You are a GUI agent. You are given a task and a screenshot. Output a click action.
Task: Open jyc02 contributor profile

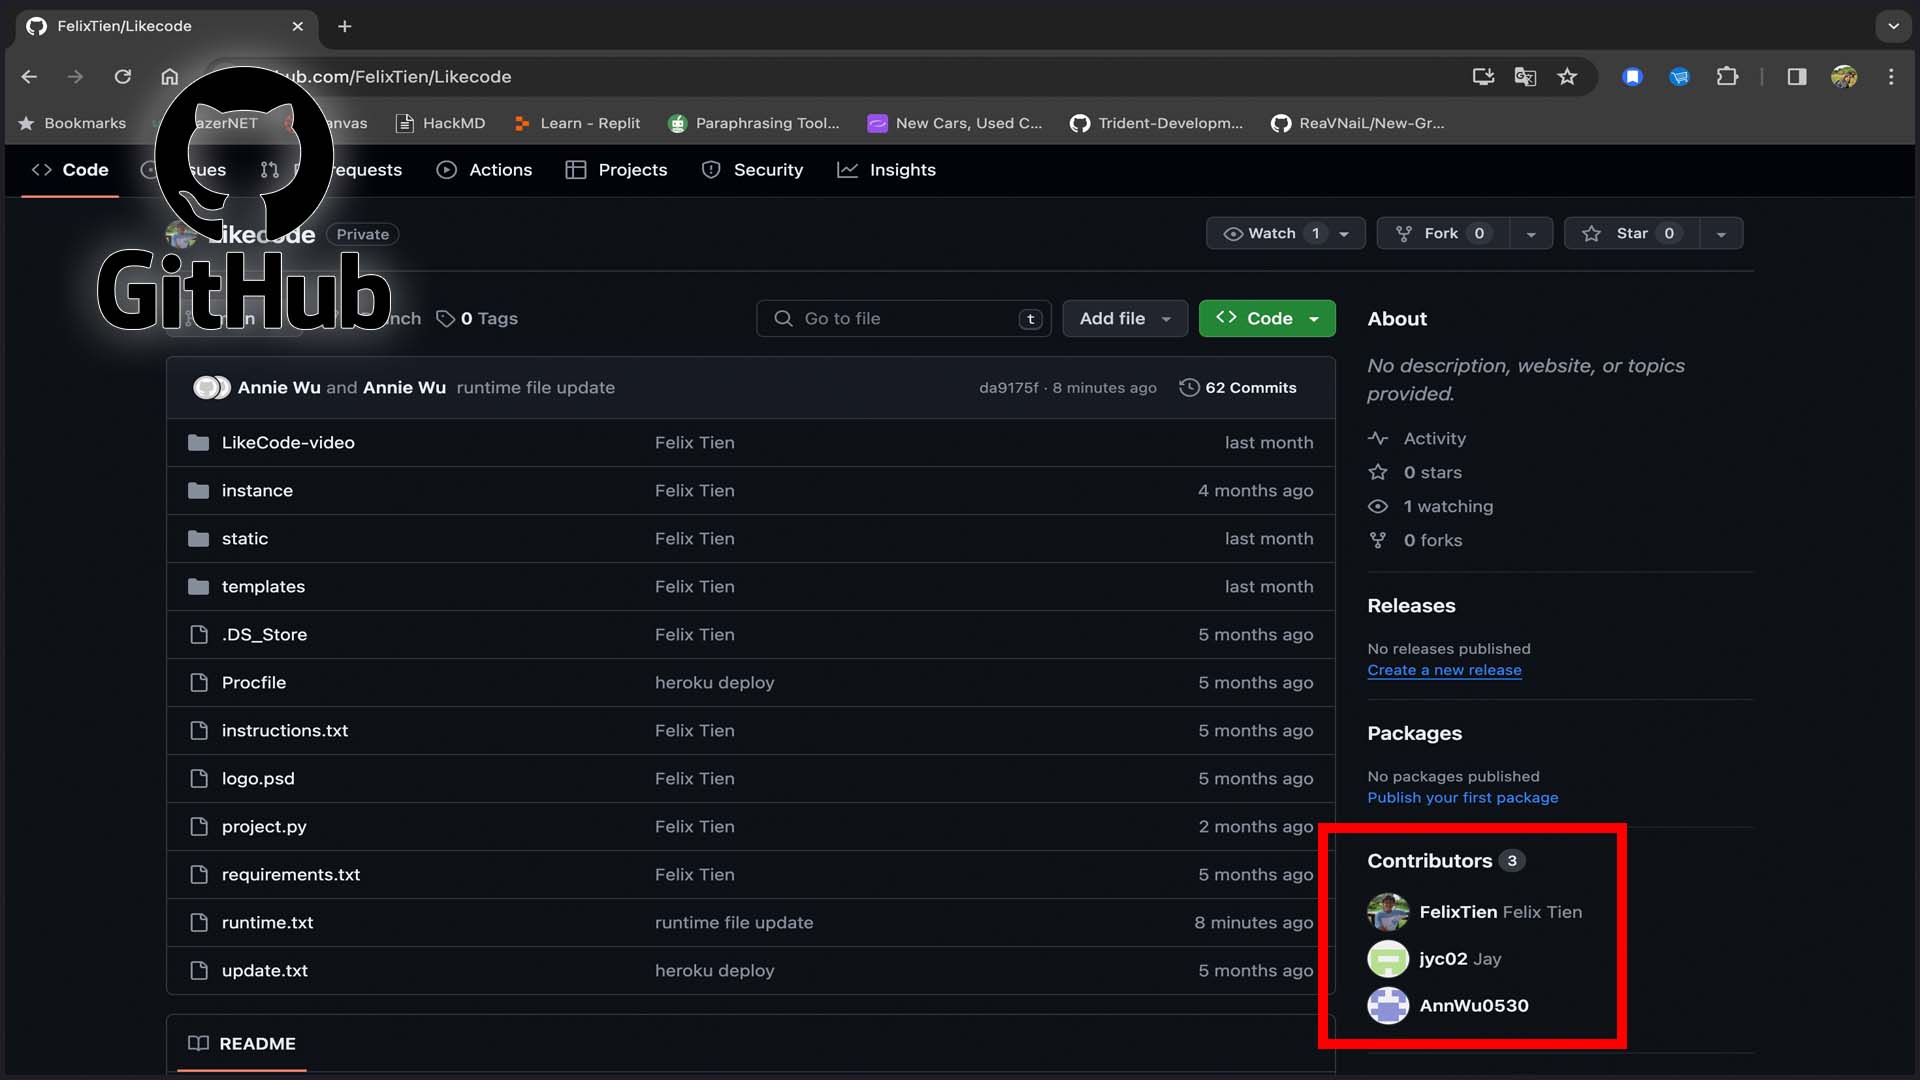pos(1435,959)
